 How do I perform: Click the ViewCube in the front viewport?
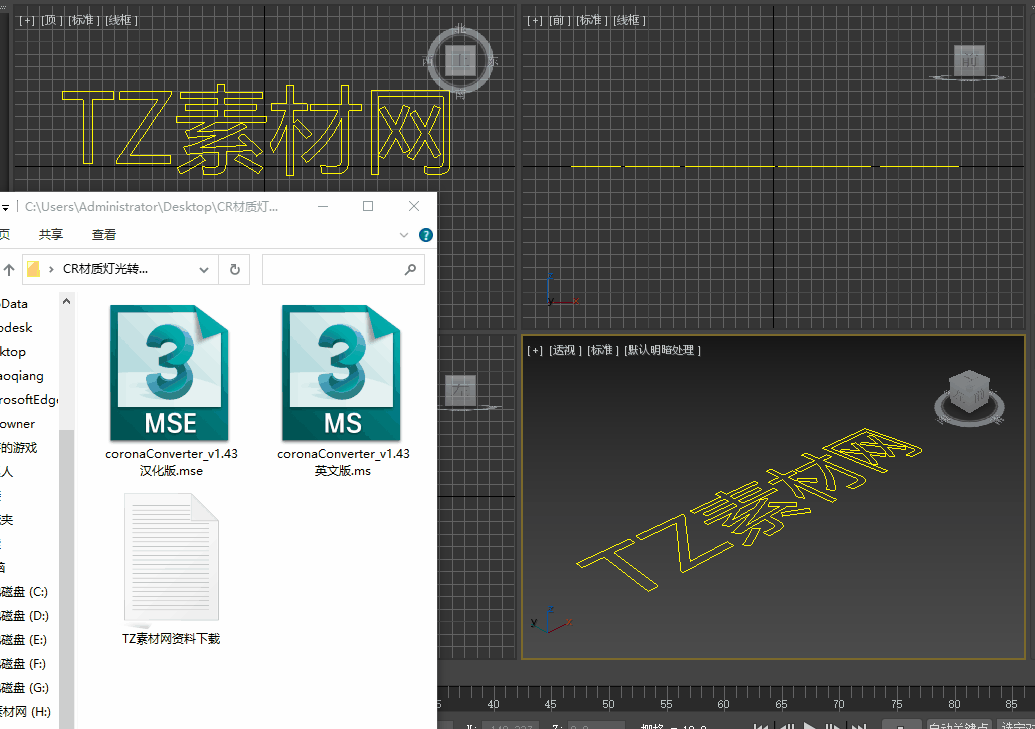[x=967, y=62]
